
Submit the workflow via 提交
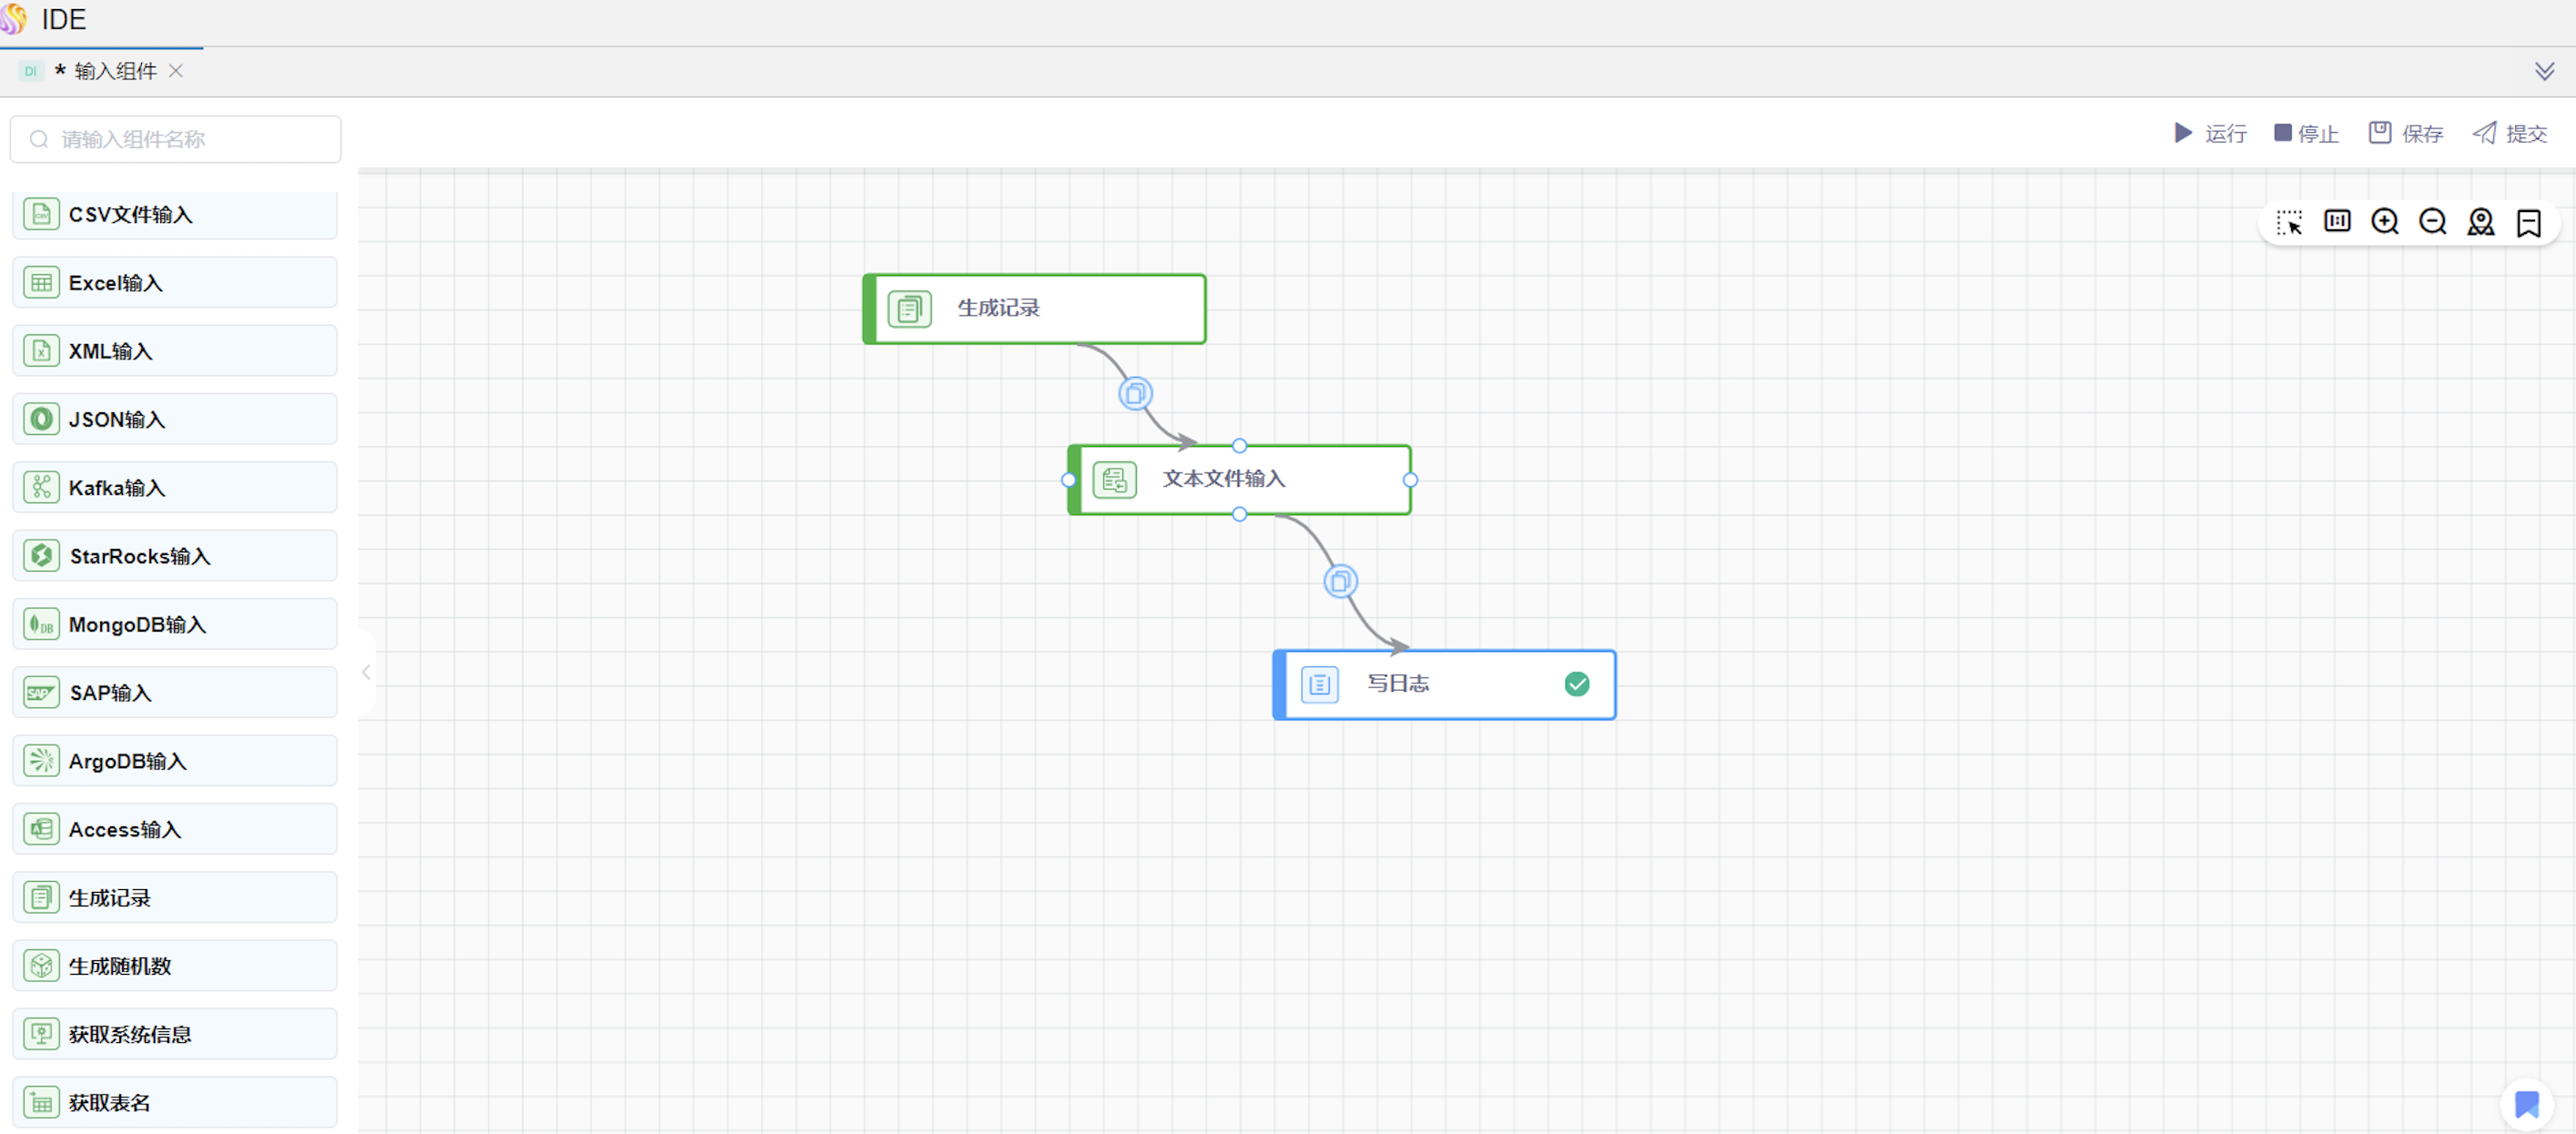coord(2510,133)
